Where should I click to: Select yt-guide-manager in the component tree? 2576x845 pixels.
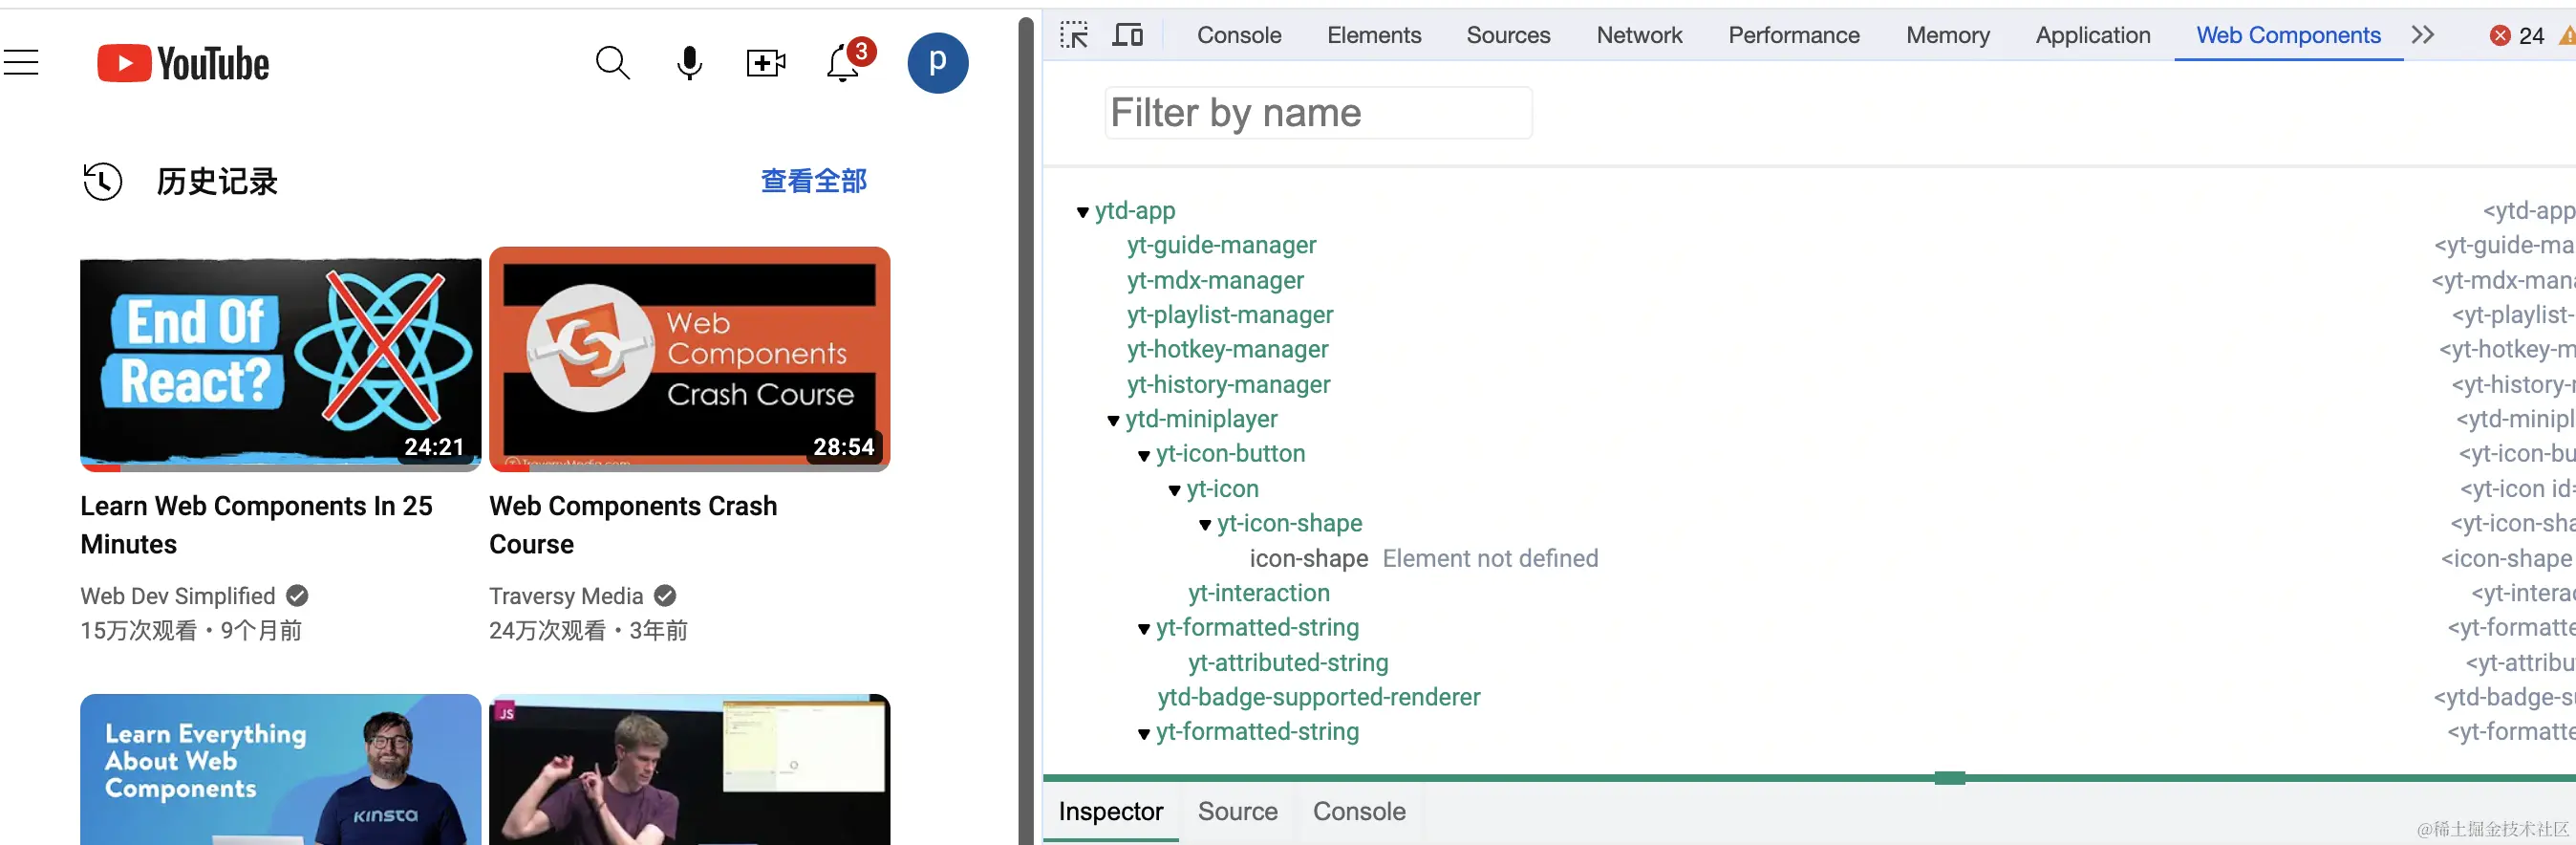[x=1221, y=245]
